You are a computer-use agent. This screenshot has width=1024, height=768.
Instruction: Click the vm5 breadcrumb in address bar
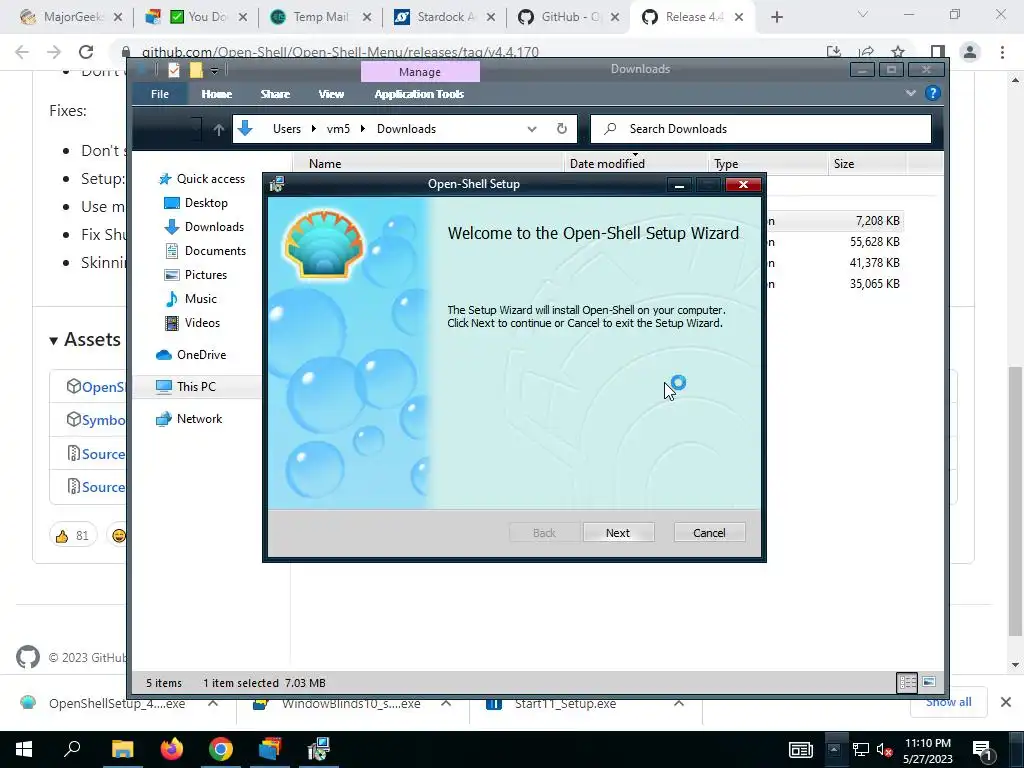[x=338, y=129]
